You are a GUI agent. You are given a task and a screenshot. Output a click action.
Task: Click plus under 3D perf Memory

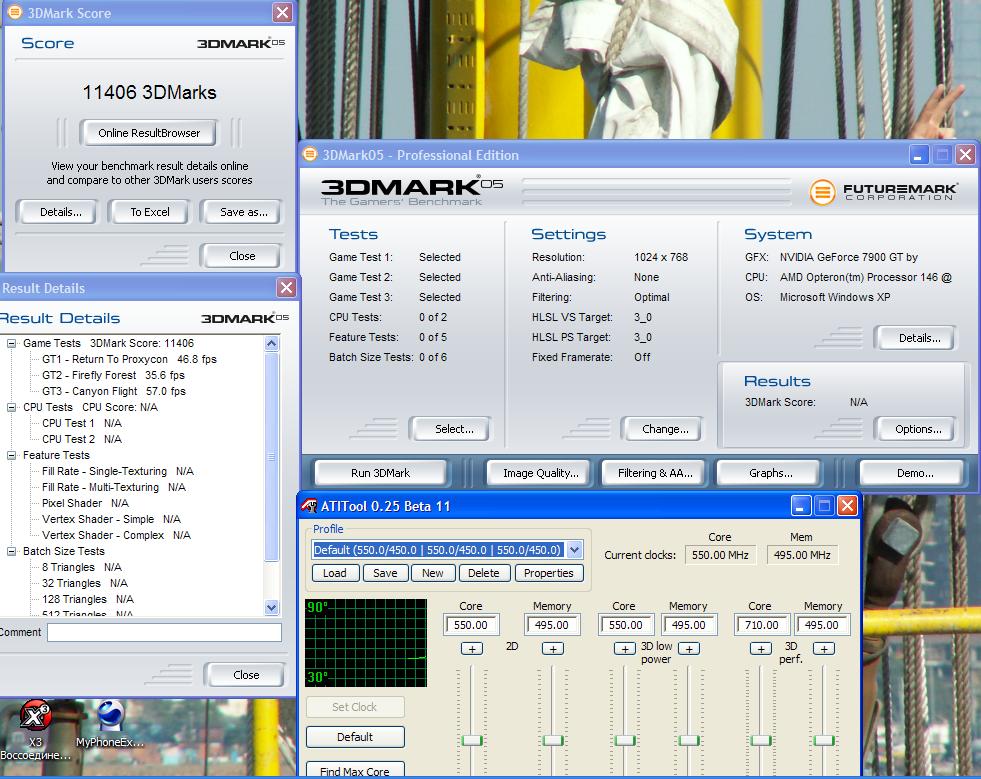824,649
